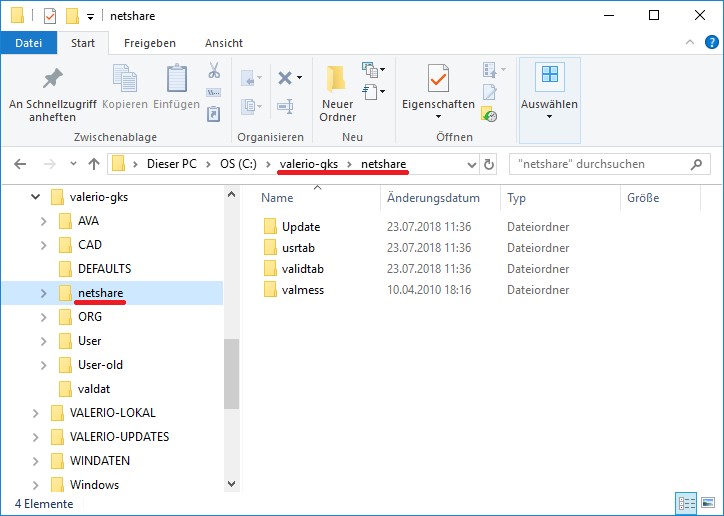Switch to large icons view toggle

[709, 502]
